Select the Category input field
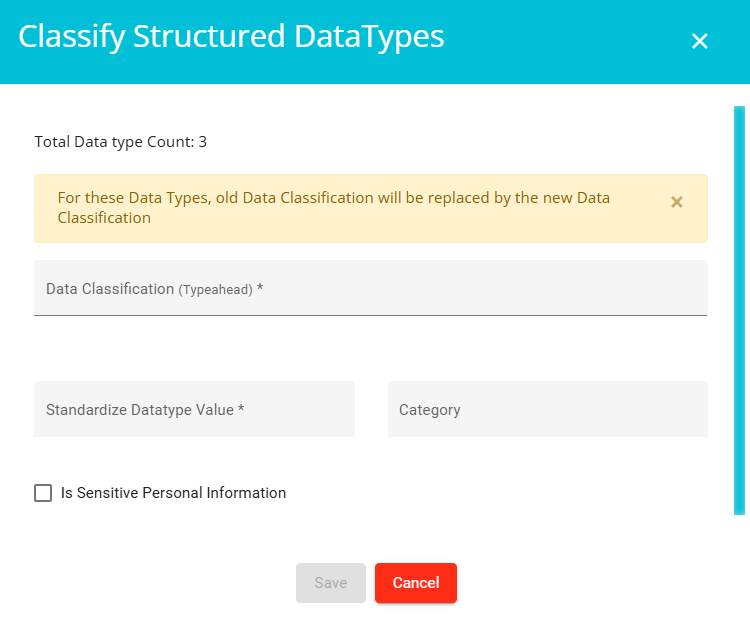 click(x=548, y=409)
